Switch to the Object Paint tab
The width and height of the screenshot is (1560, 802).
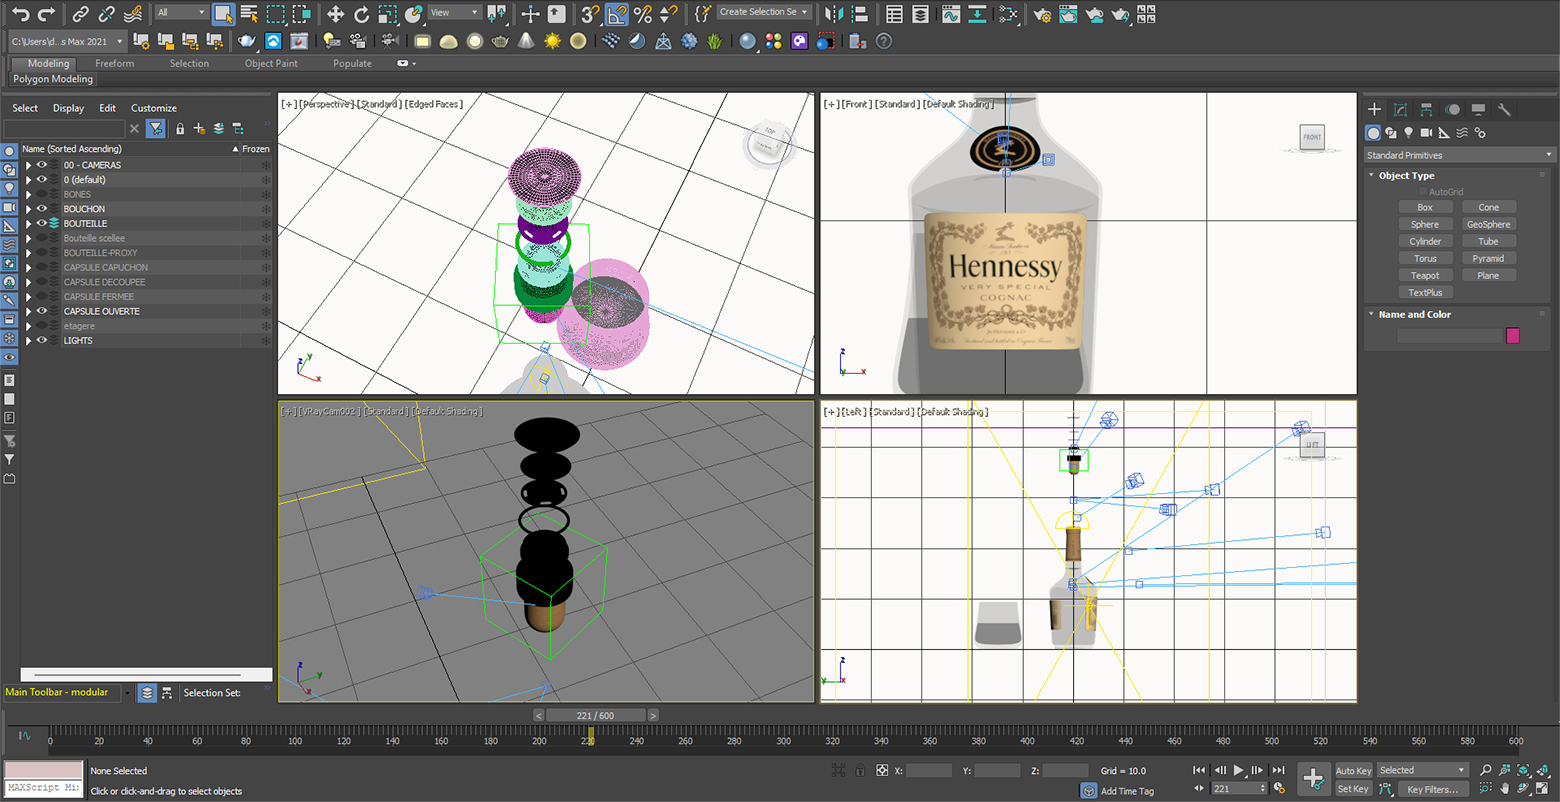pyautogui.click(x=271, y=63)
